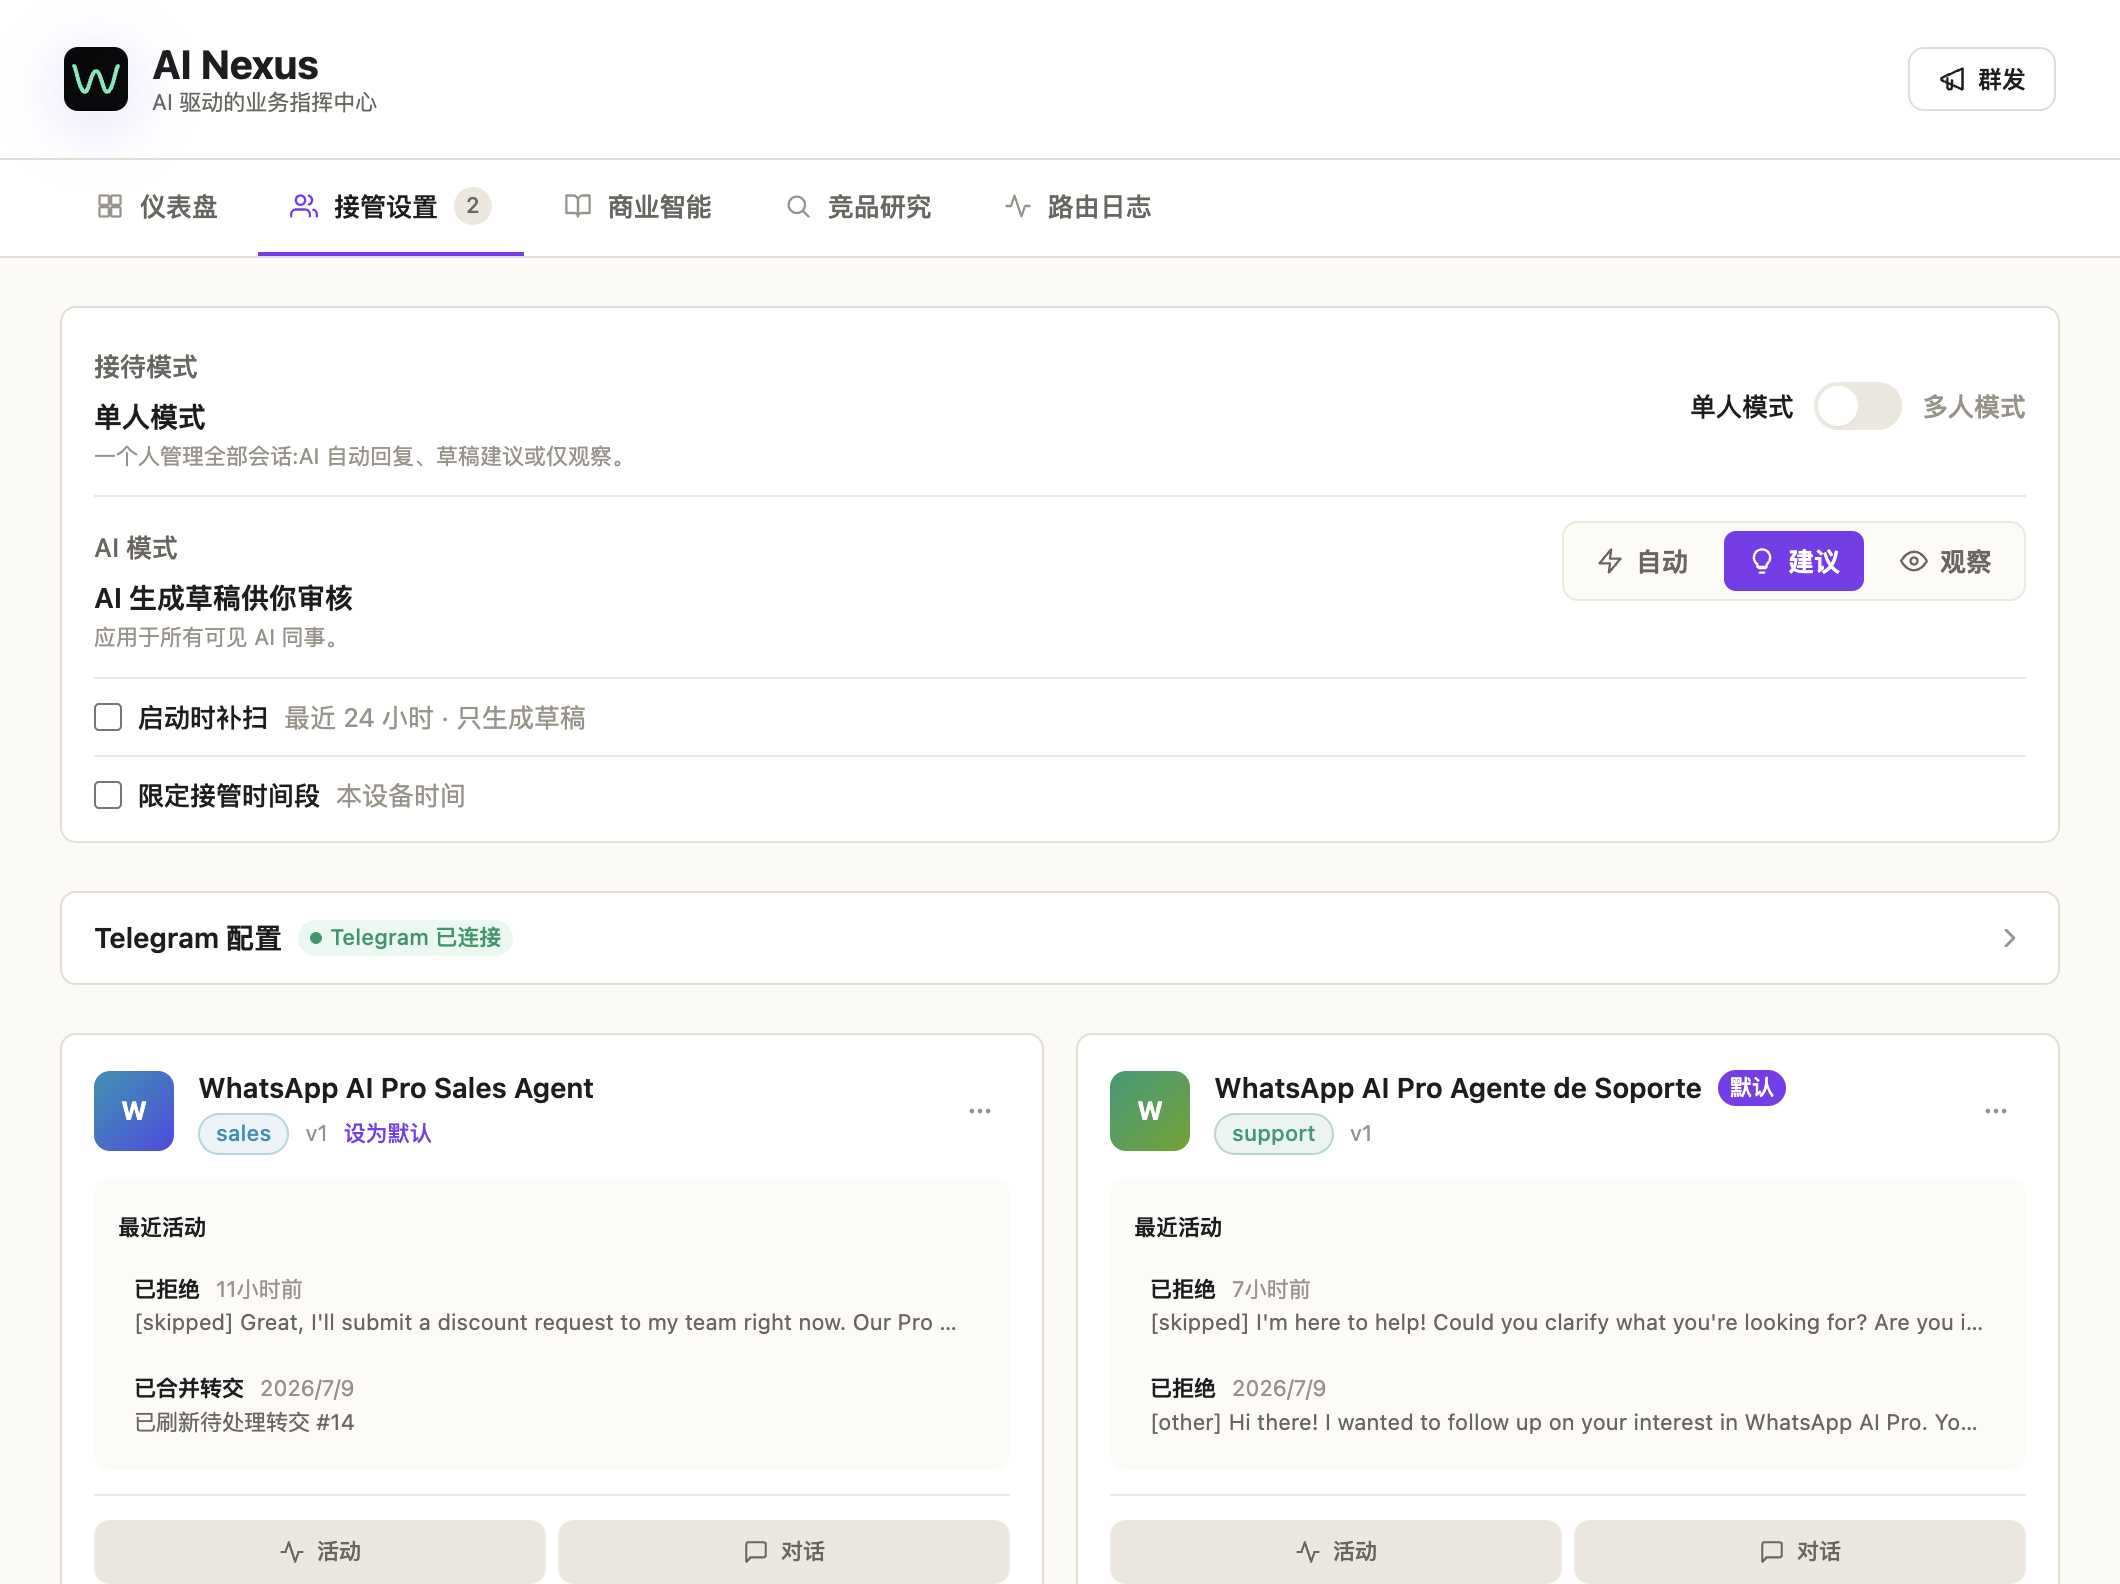Click the 单人模式 label

coord(1741,406)
